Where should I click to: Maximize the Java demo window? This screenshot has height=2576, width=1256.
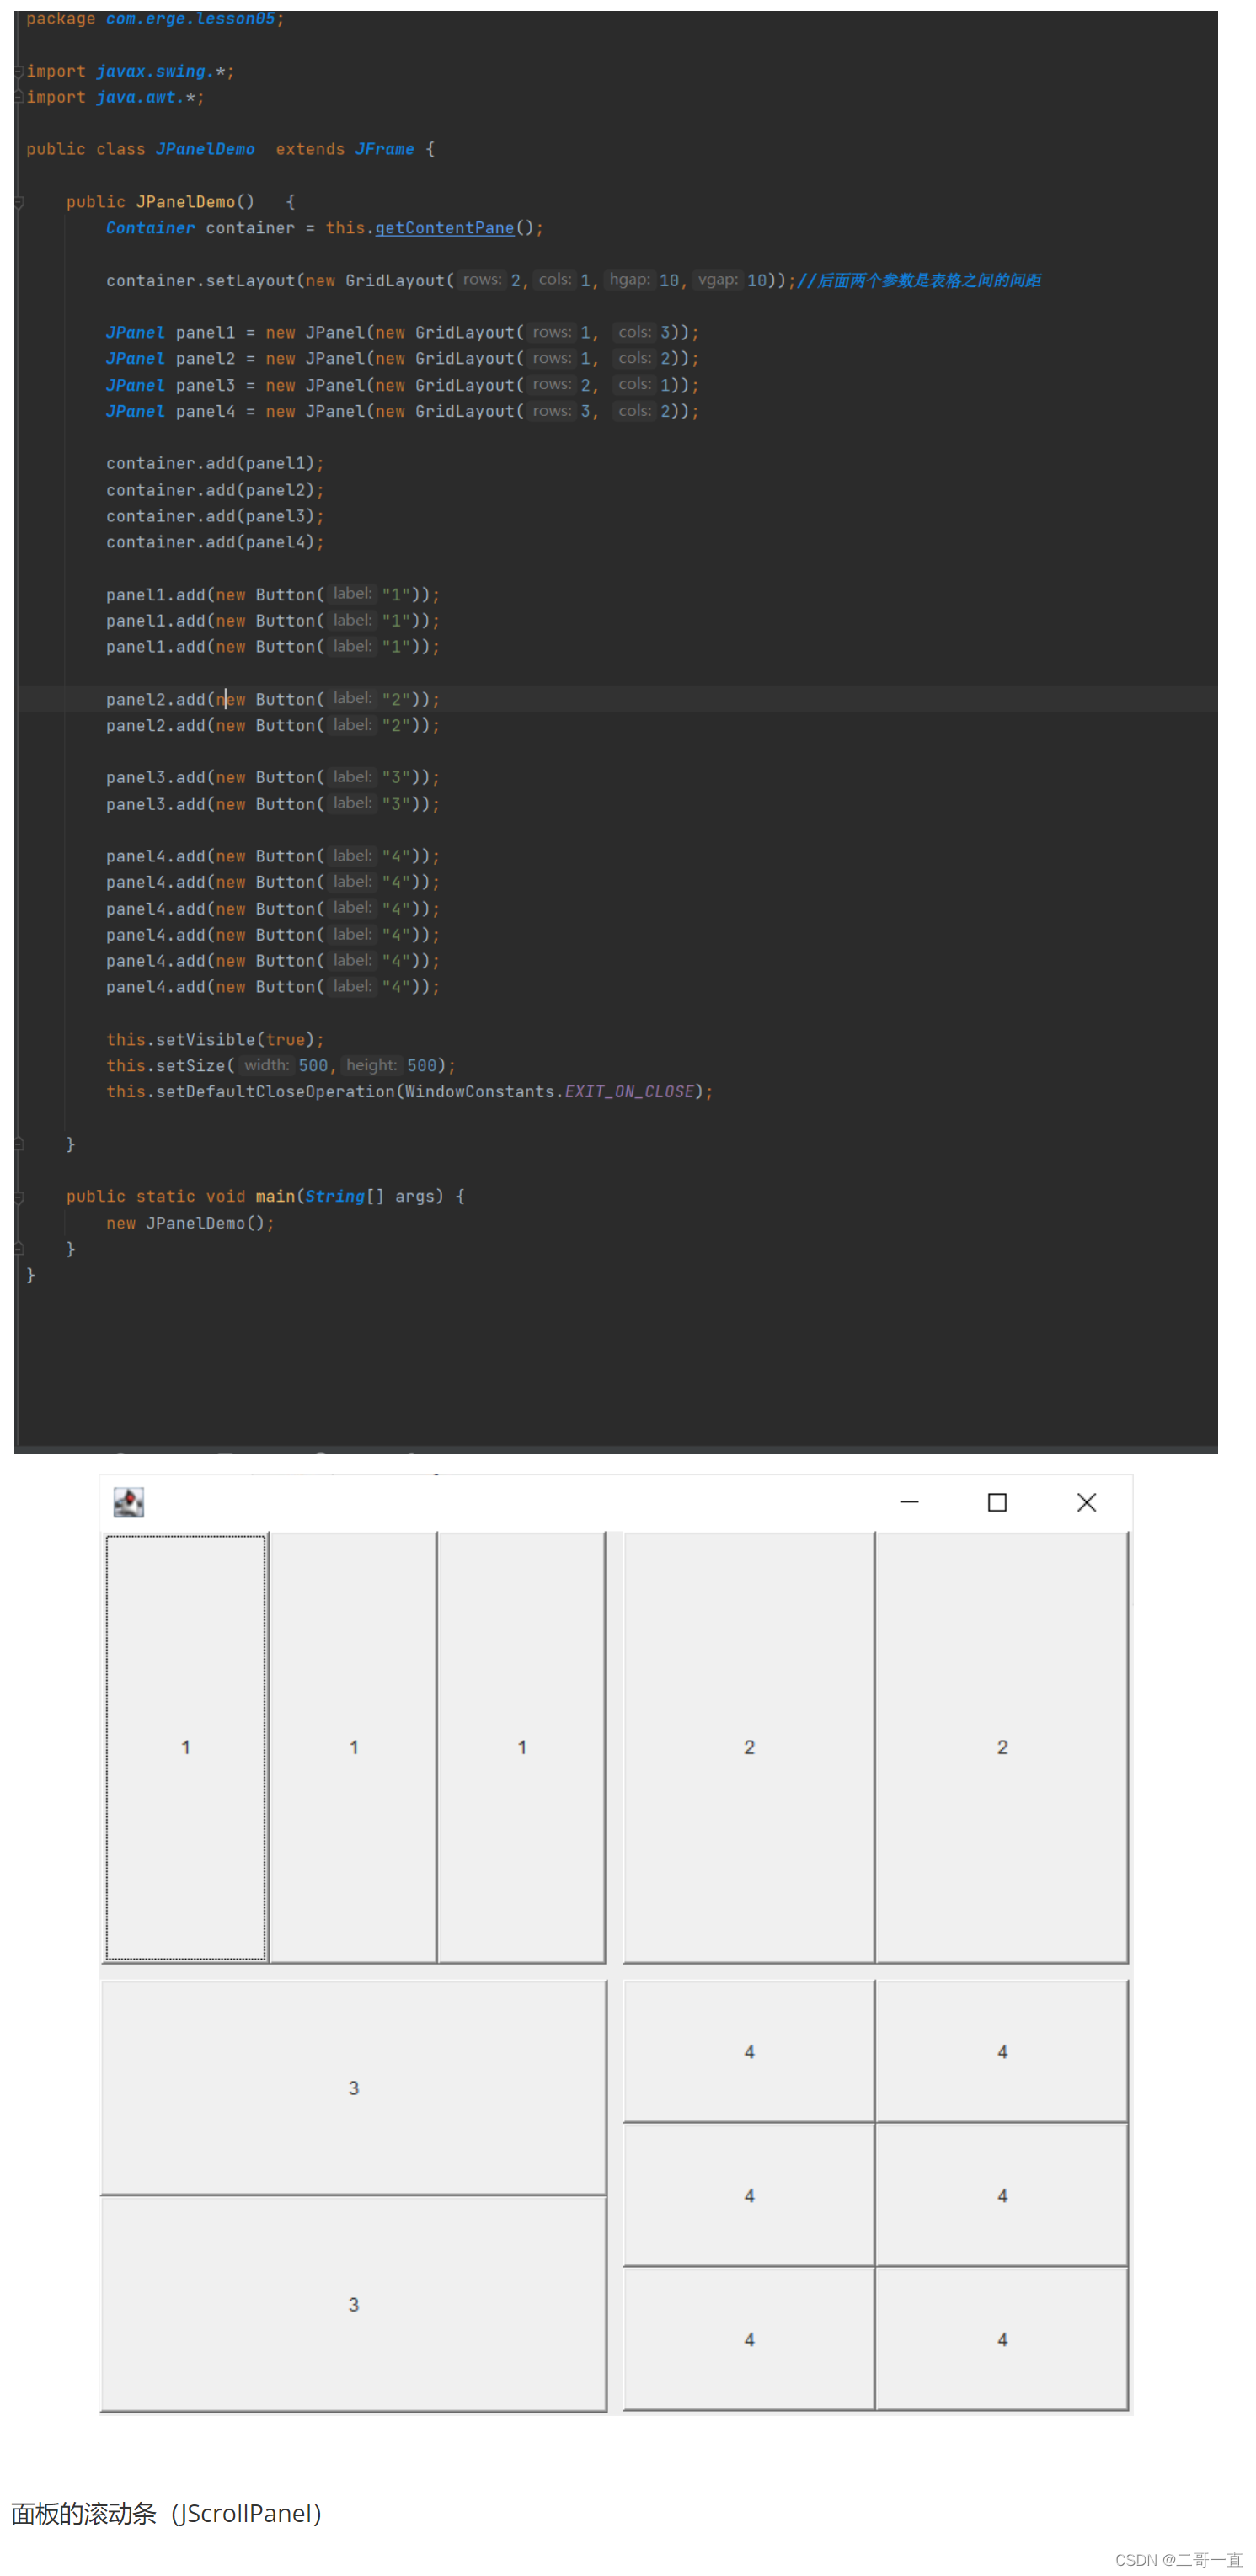click(x=997, y=1502)
